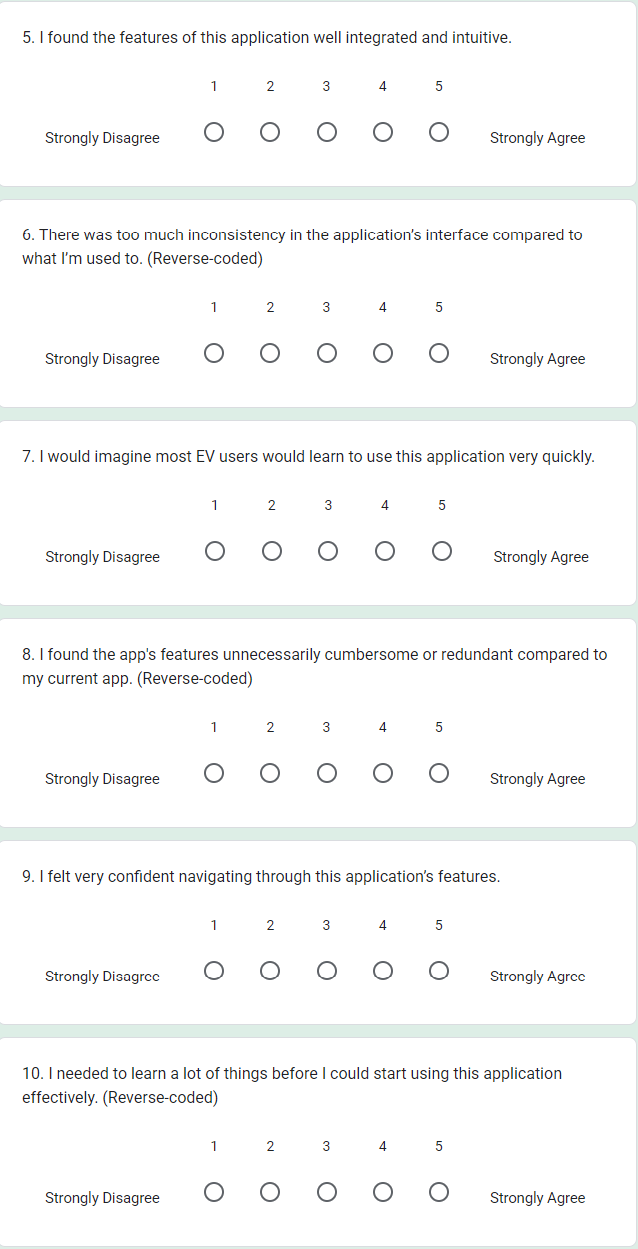The width and height of the screenshot is (638, 1249).
Task: Choose rating 5 for question 9
Action: [x=438, y=971]
